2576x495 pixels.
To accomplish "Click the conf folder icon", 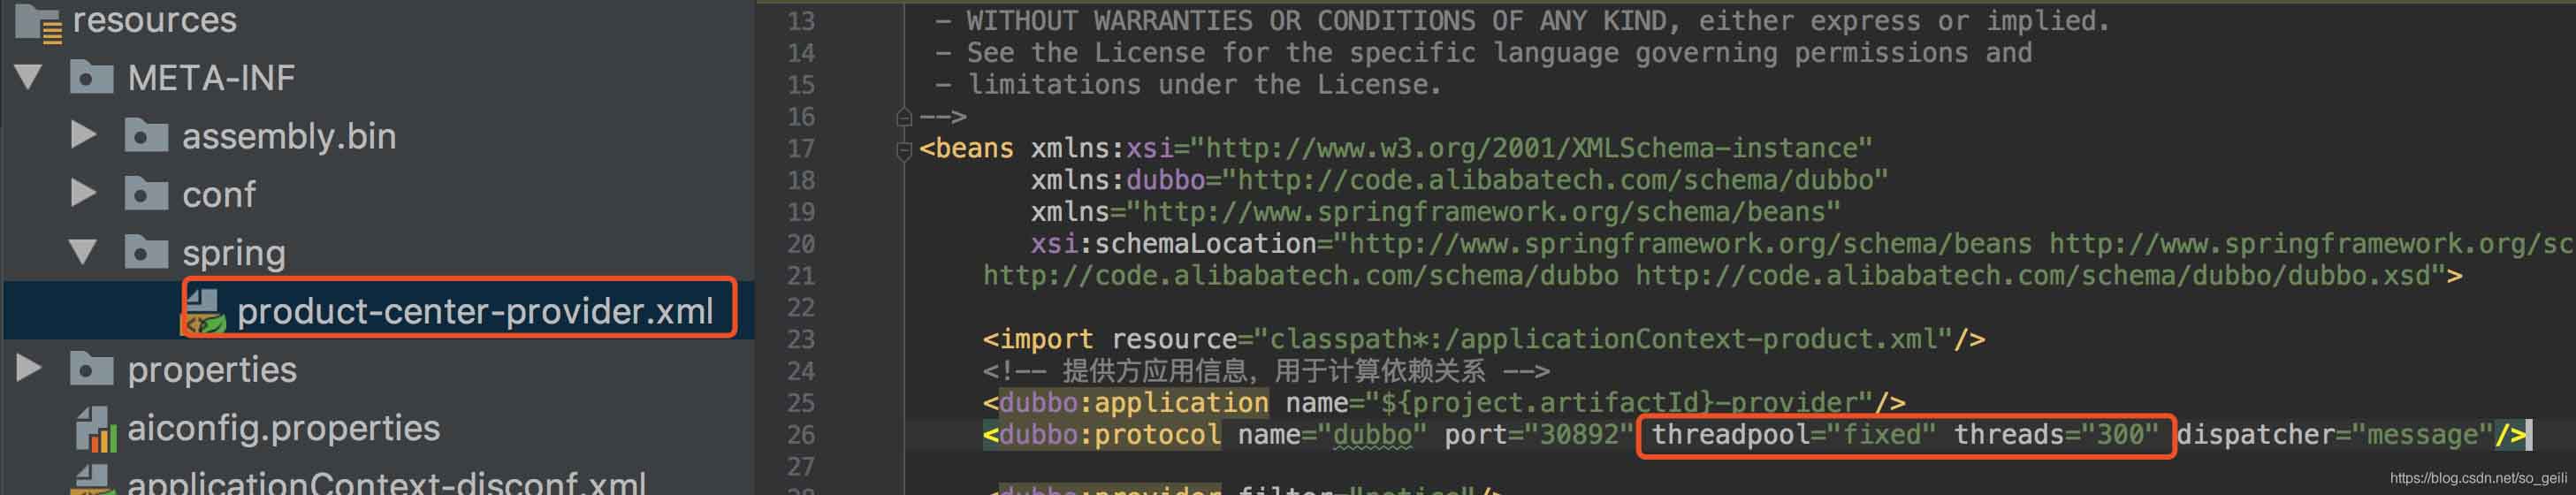I will (146, 193).
